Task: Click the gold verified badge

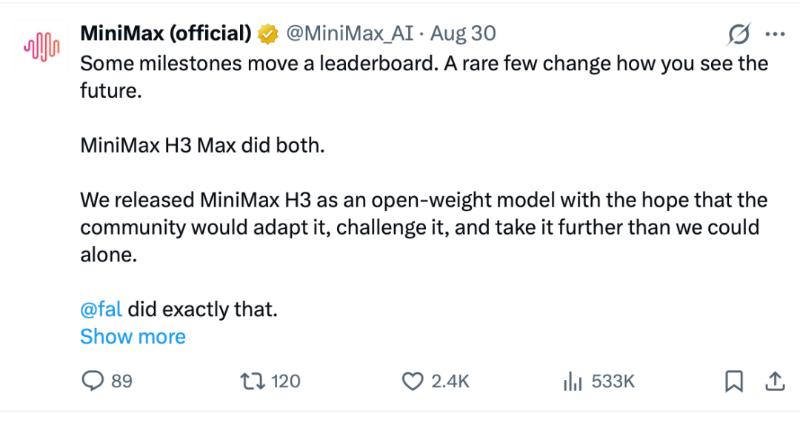Action: pos(268,34)
